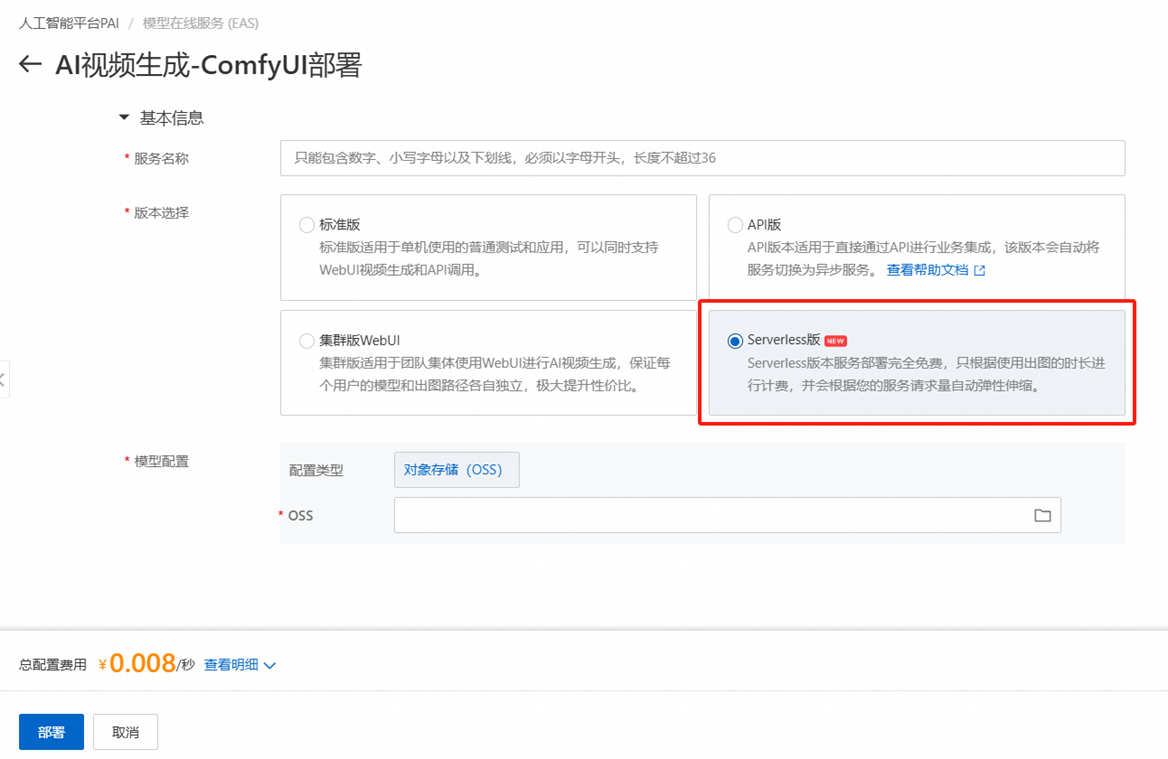The width and height of the screenshot is (1168, 759).
Task: Click the 服务名称 field label
Action: point(161,159)
